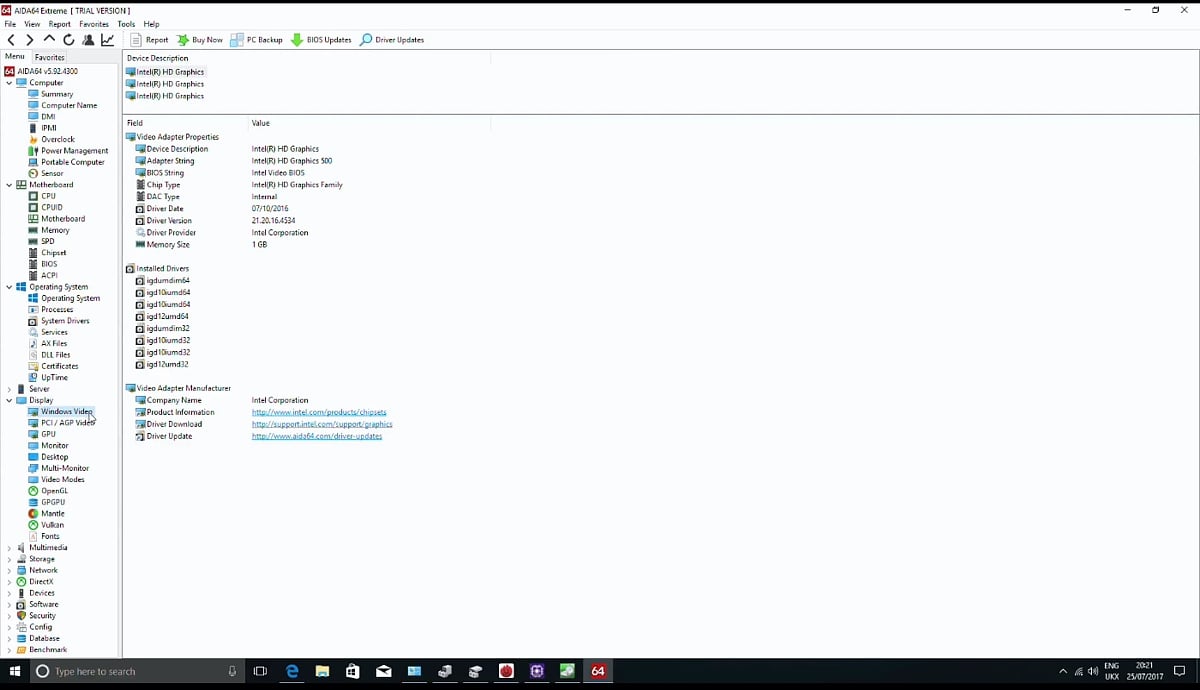Click the refresh icon in the toolbar
This screenshot has width=1200, height=690.
[68, 40]
